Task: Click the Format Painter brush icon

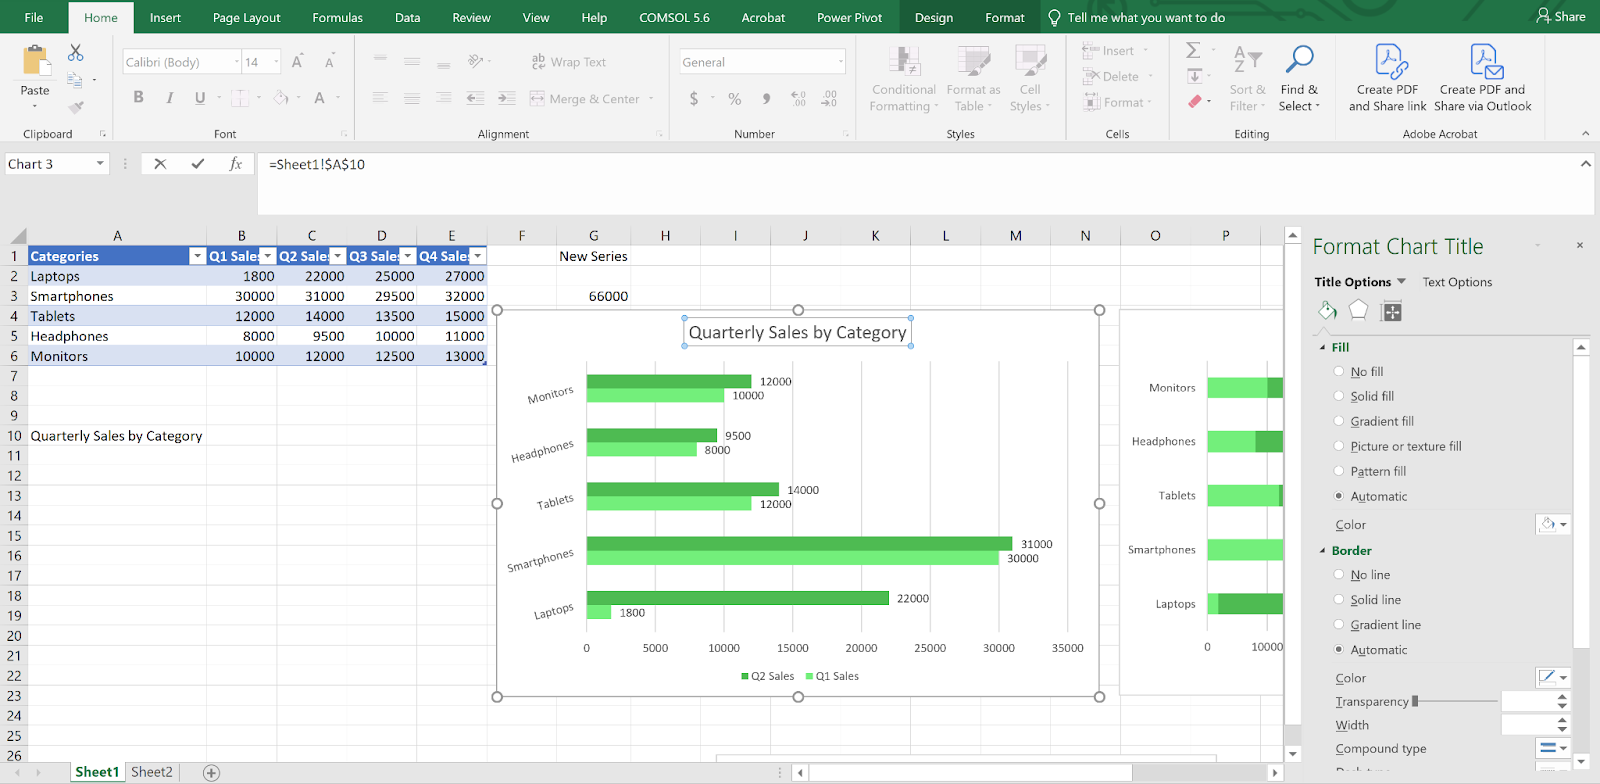Action: coord(76,106)
